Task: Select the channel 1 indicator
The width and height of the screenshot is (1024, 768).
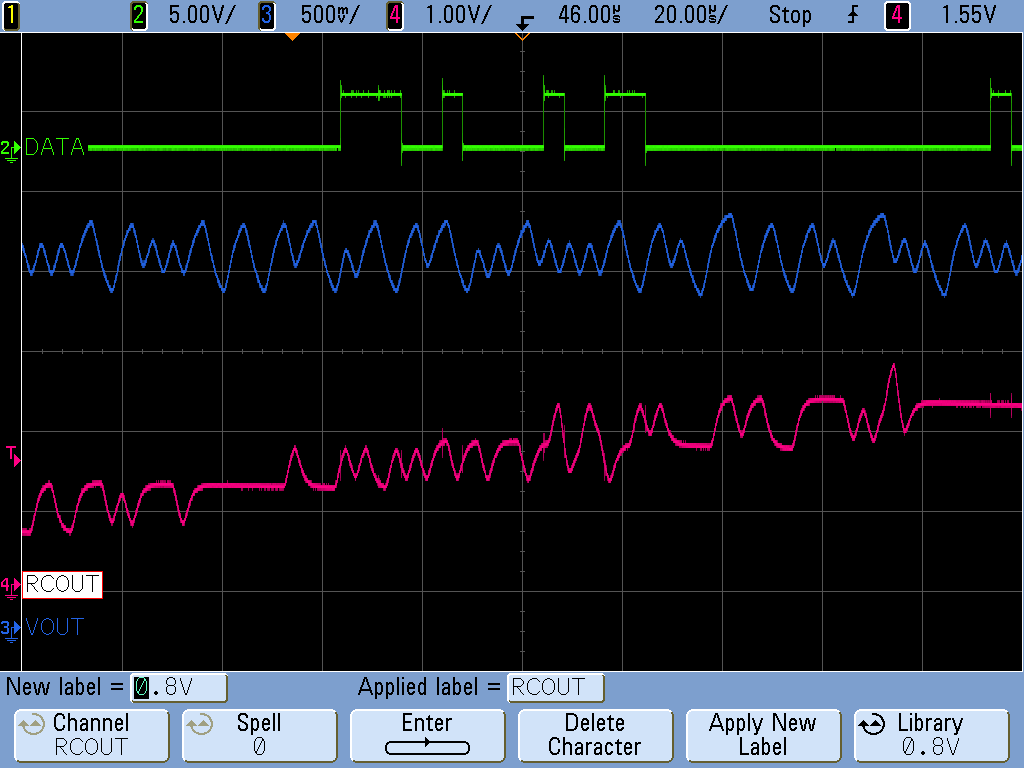Action: 10,15
